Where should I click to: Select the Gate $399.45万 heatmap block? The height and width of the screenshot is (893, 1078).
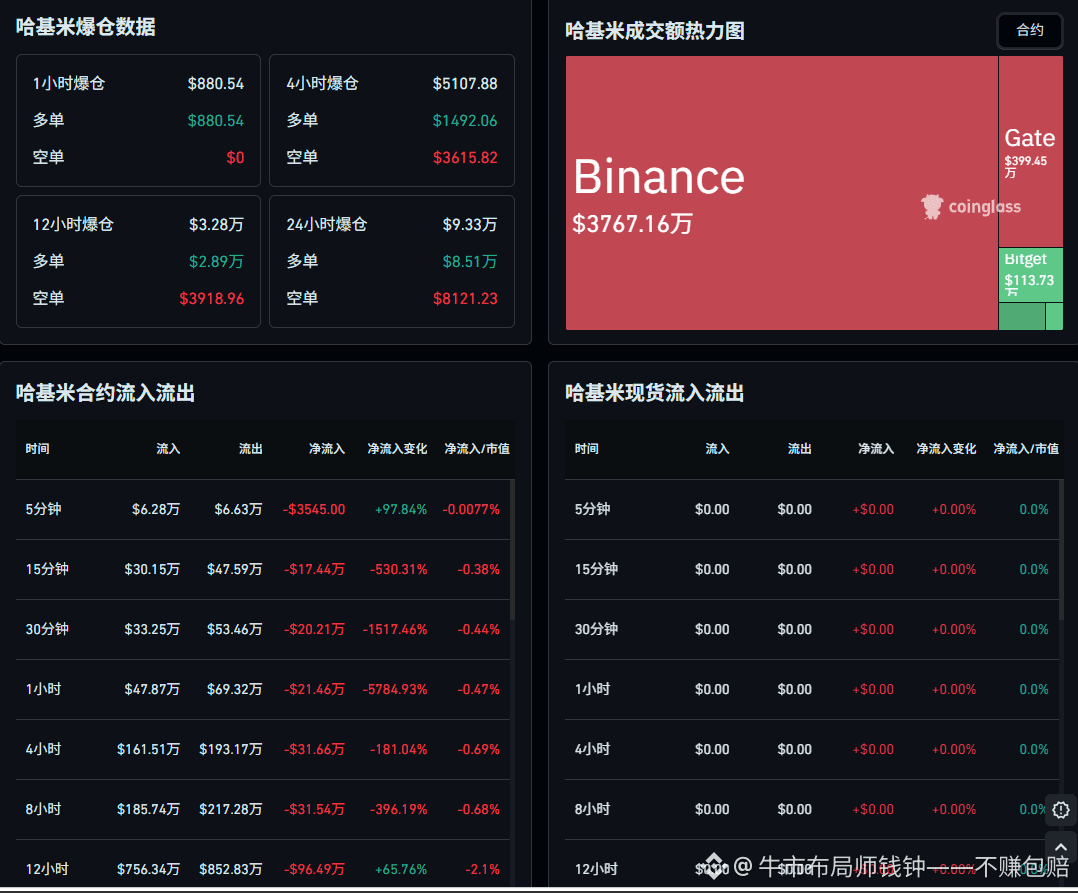pyautogui.click(x=1031, y=151)
